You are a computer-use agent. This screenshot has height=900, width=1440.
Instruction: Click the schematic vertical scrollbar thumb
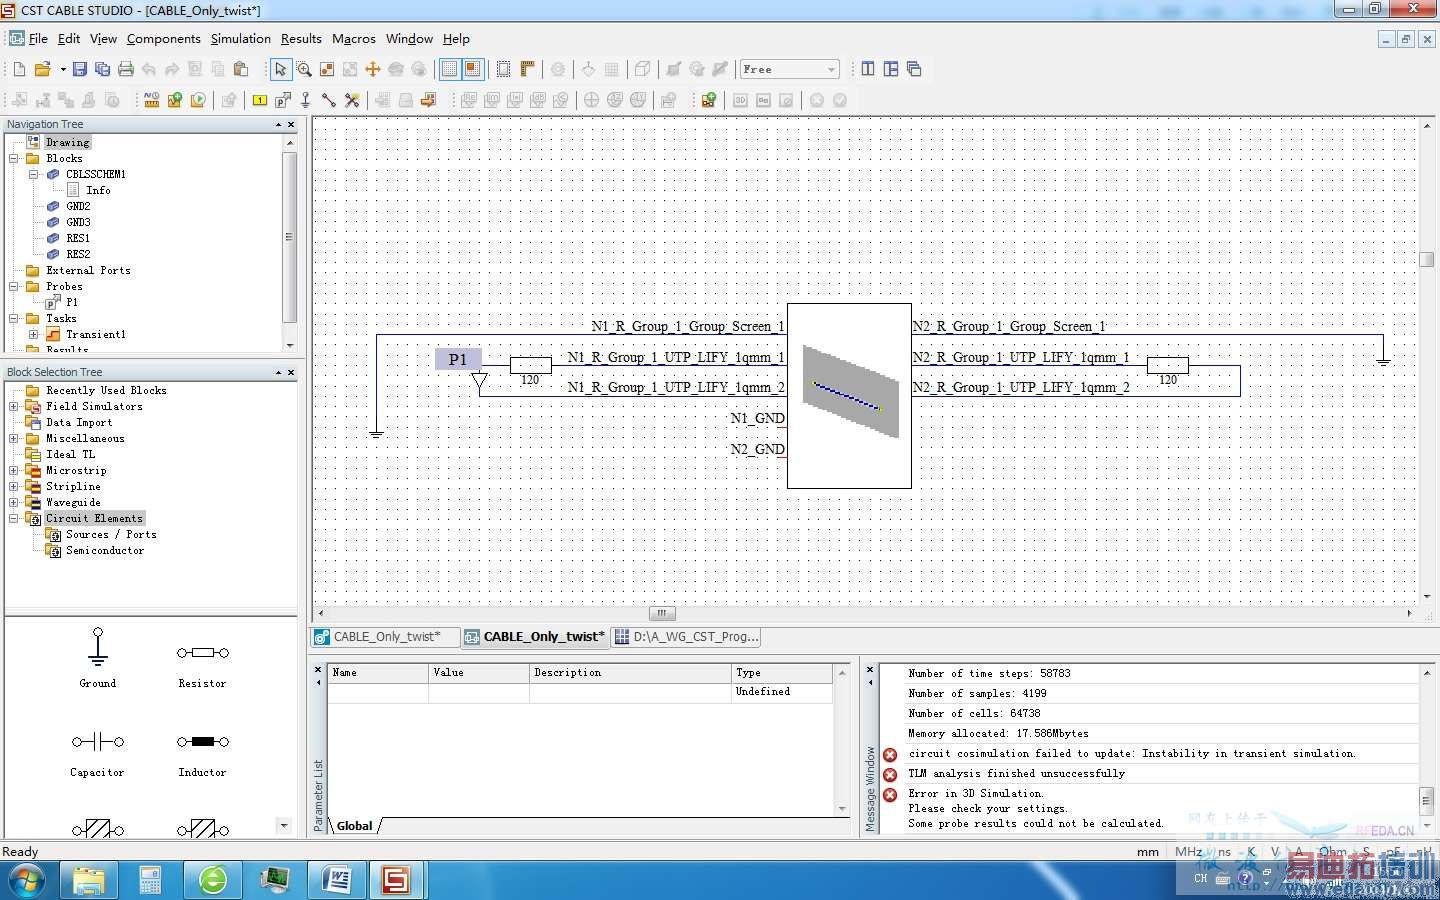[x=1427, y=259]
